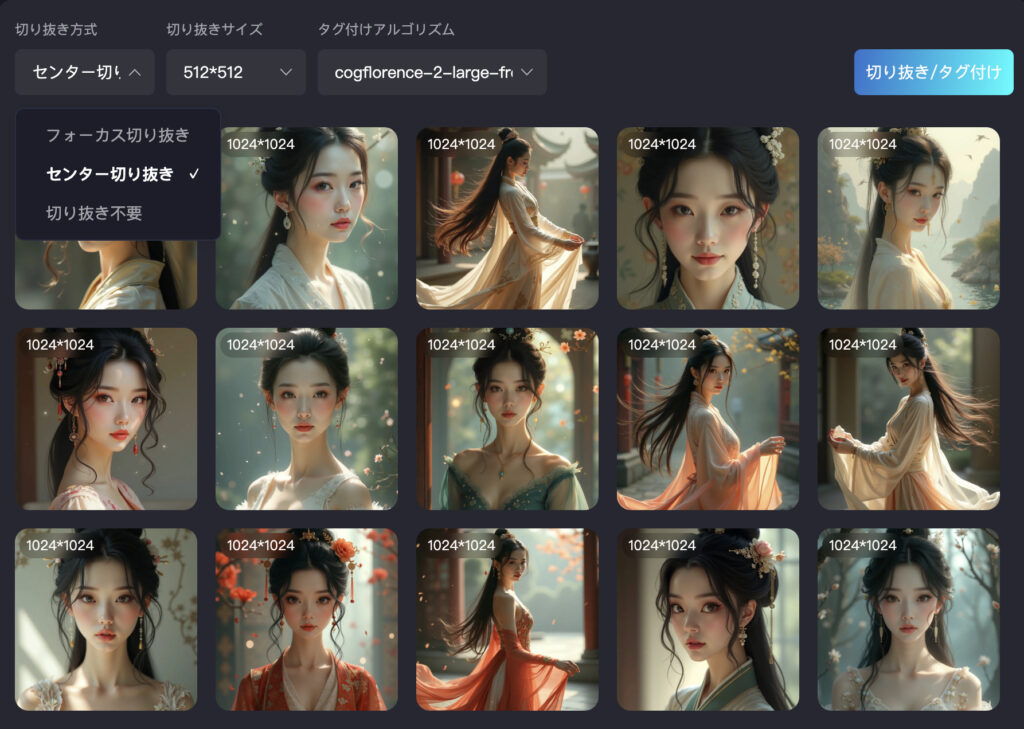Screen dimensions: 1024x729
Task: Open the dancing woman in cream dress thumbnail
Action: [x=507, y=218]
